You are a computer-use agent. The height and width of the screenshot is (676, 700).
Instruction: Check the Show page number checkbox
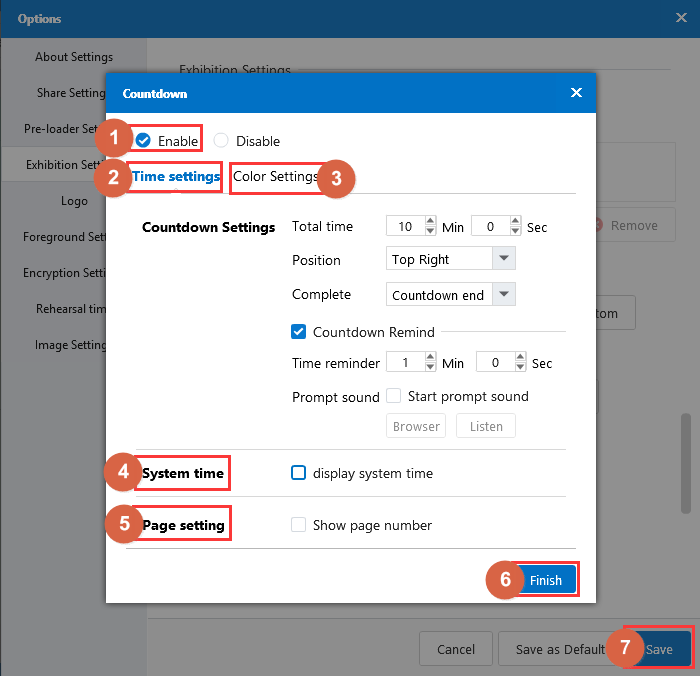[298, 525]
